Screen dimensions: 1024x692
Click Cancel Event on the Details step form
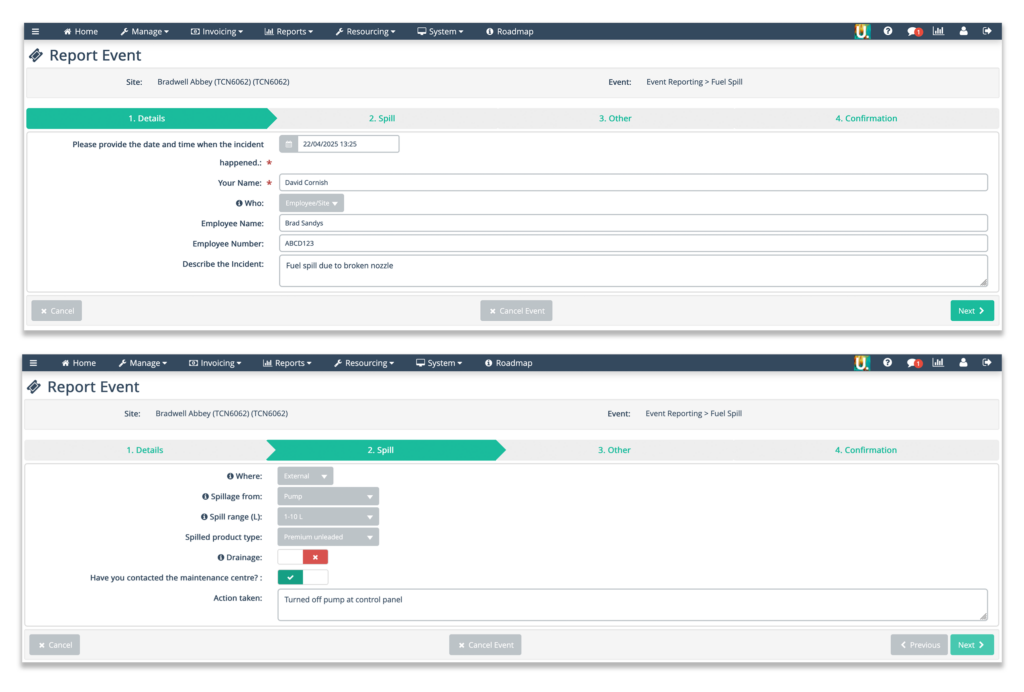pyautogui.click(x=516, y=311)
